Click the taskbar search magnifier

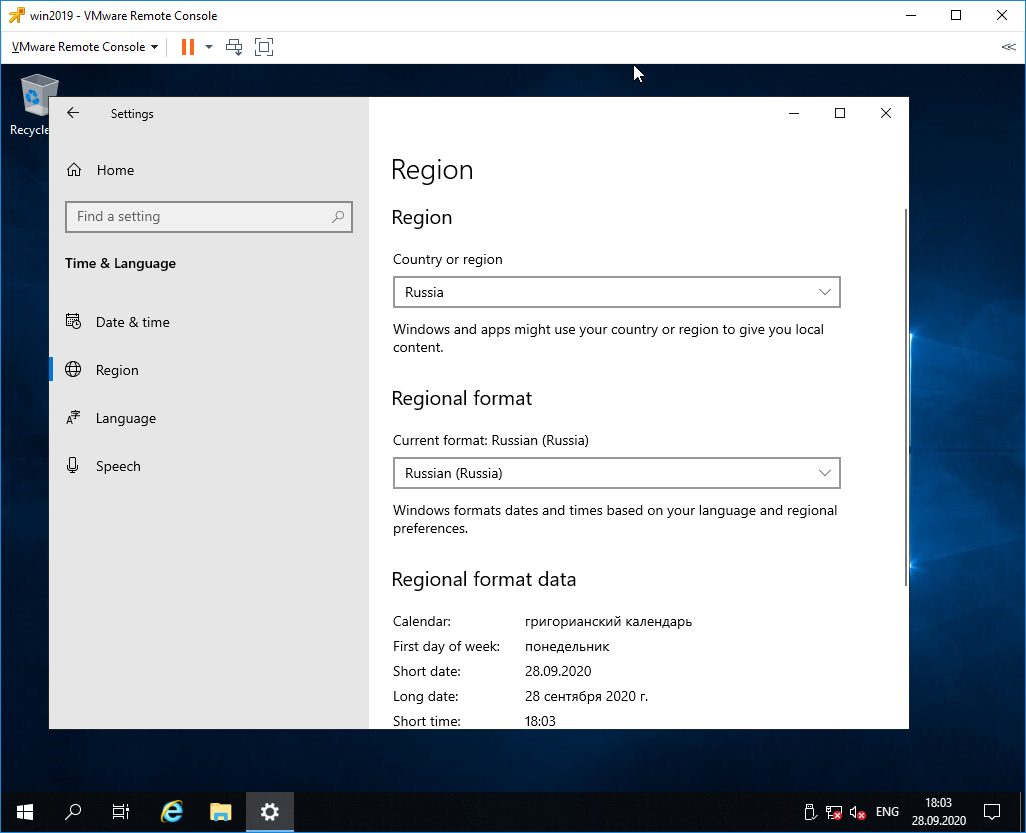pos(73,812)
